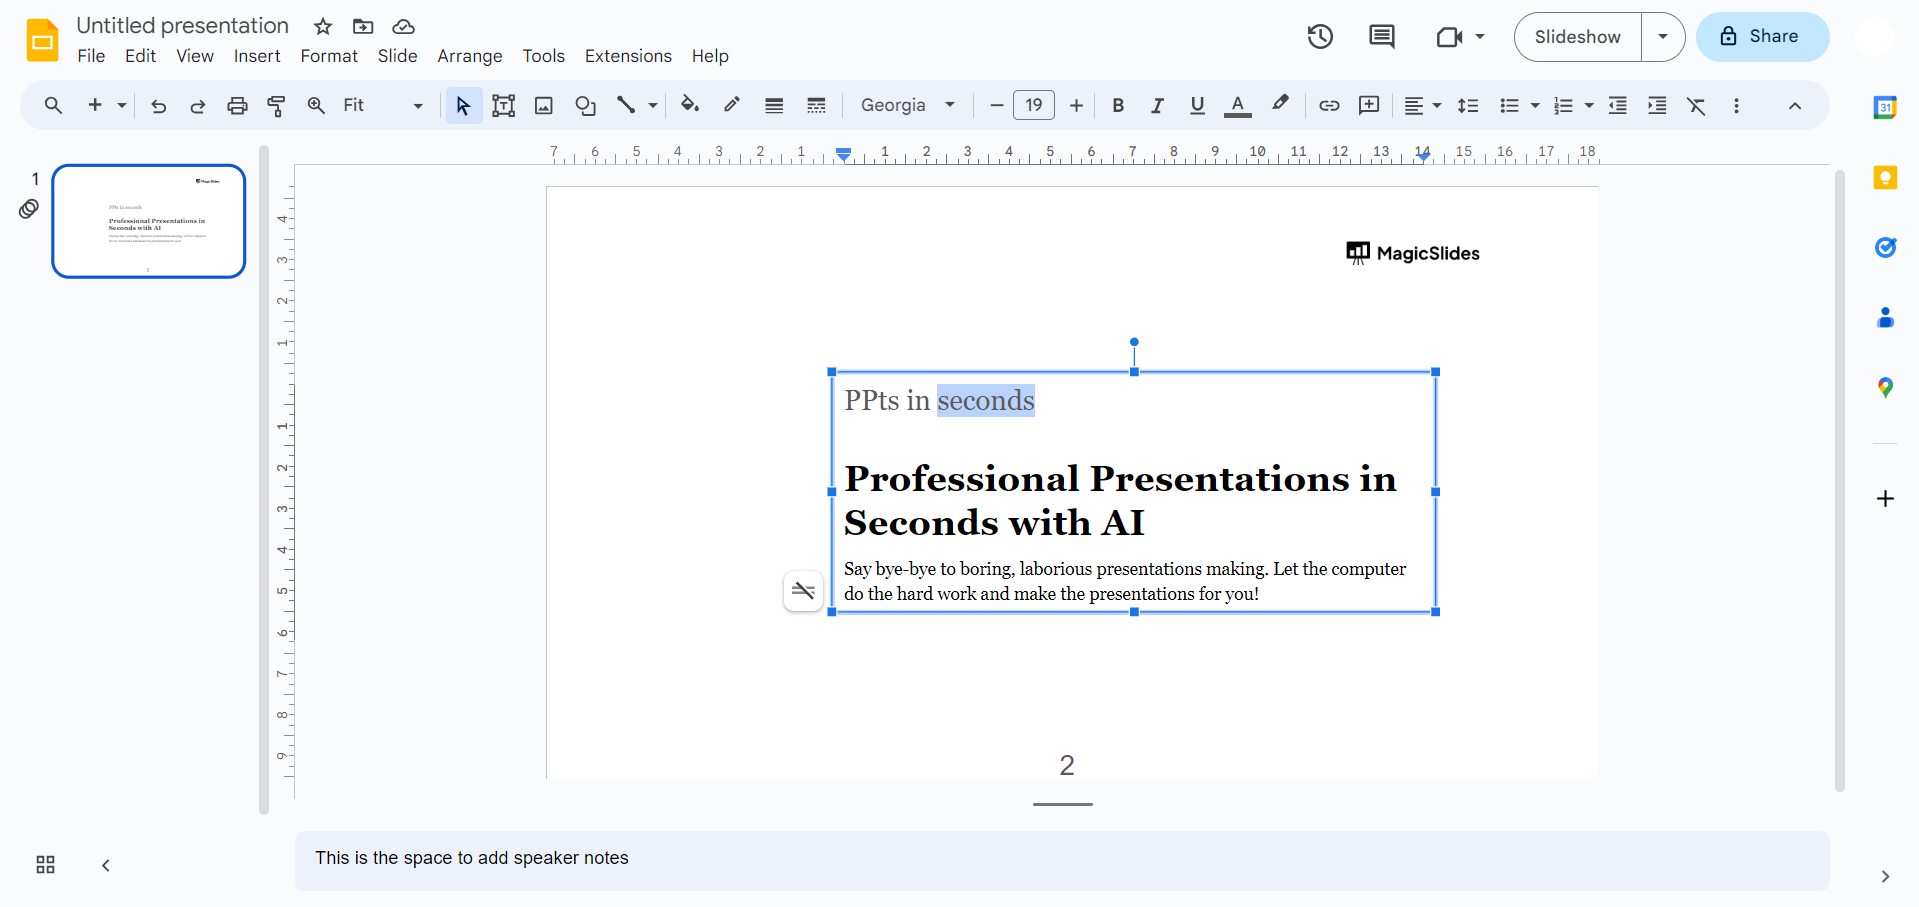
Task: Open the text color picker
Action: point(1238,106)
